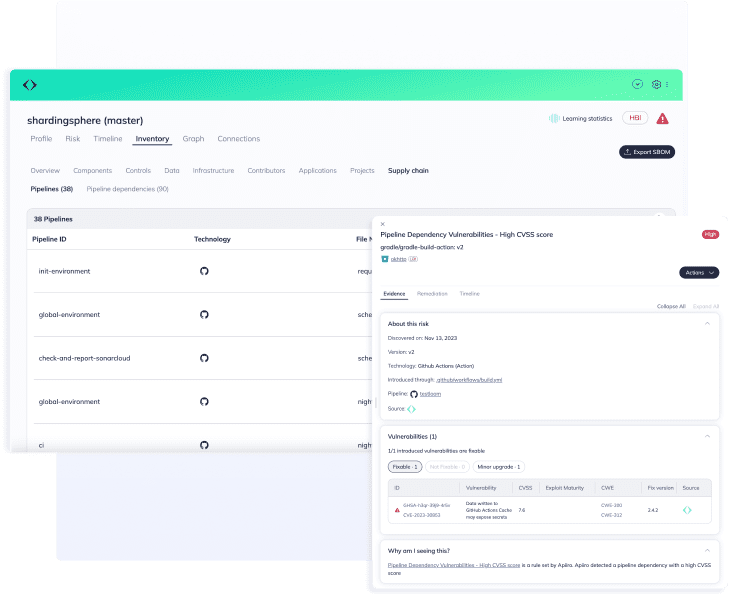The width and height of the screenshot is (729, 597).
Task: Open the settings gear menu
Action: [657, 85]
